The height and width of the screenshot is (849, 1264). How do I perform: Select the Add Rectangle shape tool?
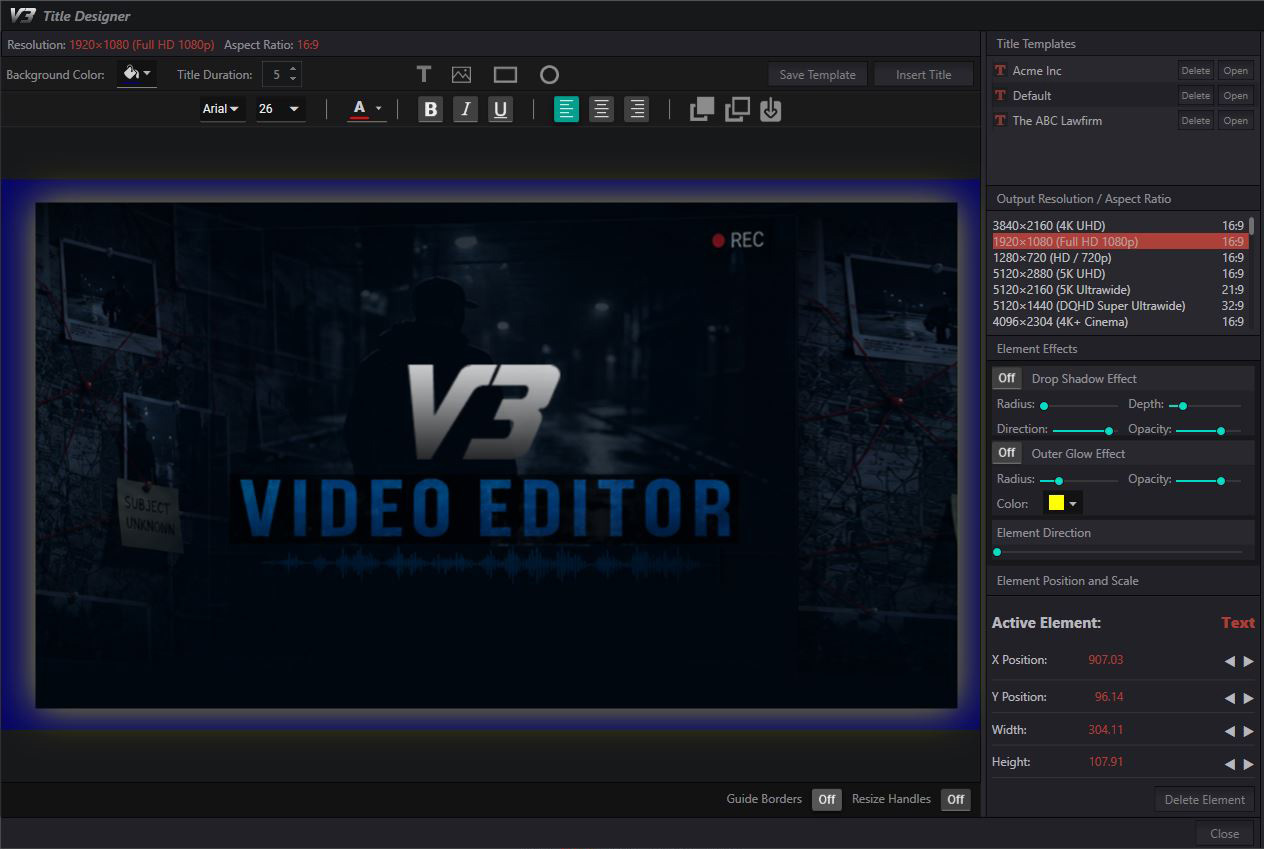[x=505, y=75]
